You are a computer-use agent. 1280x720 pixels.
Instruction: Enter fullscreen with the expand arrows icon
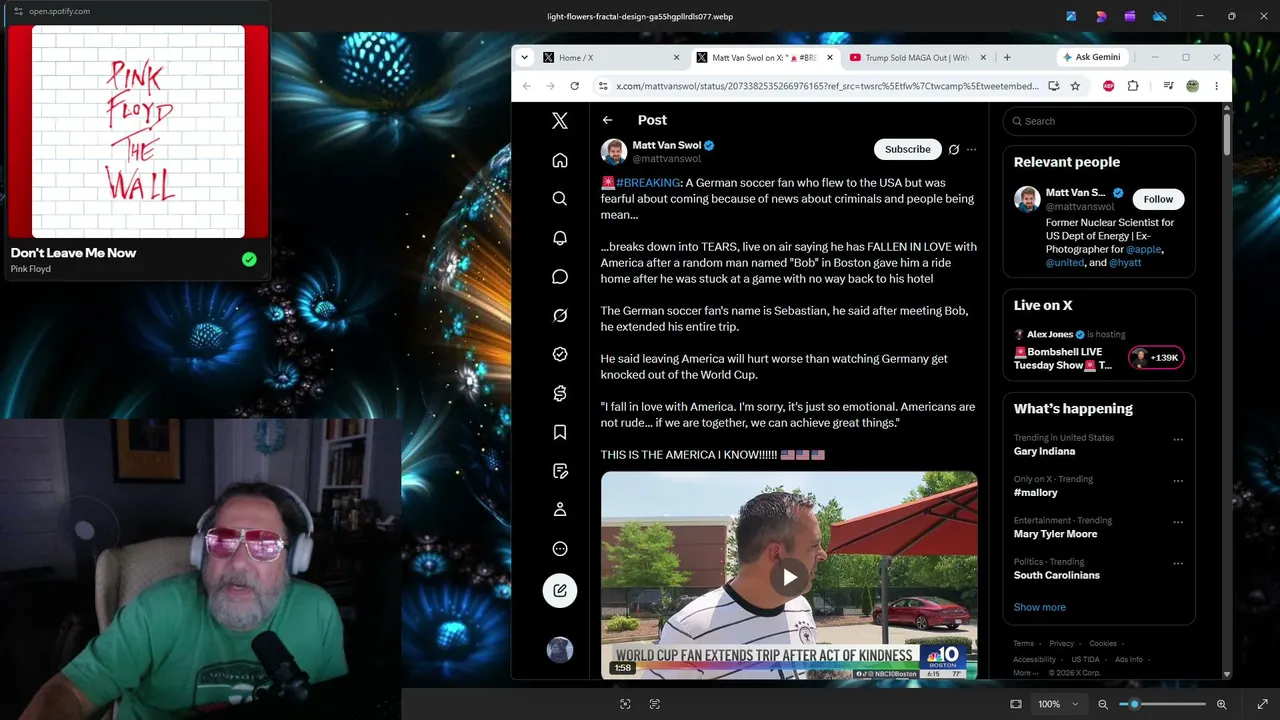(x=1262, y=704)
